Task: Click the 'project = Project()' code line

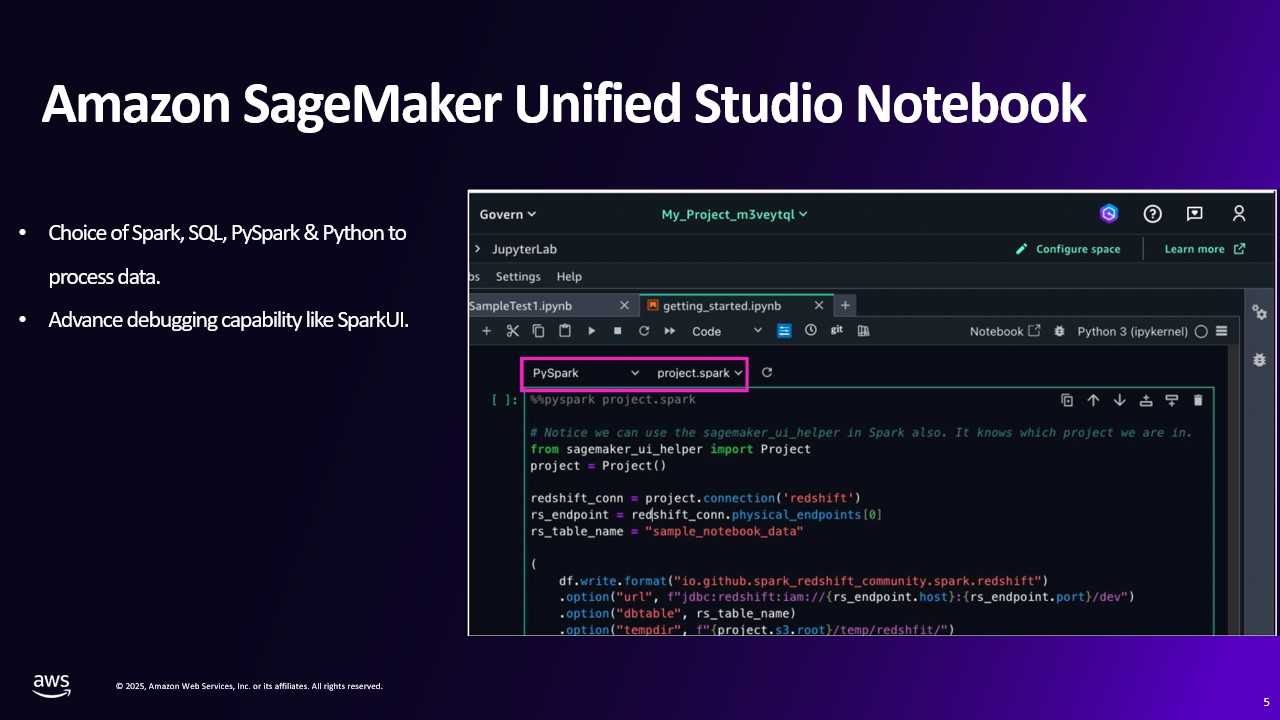Action: tap(598, 466)
